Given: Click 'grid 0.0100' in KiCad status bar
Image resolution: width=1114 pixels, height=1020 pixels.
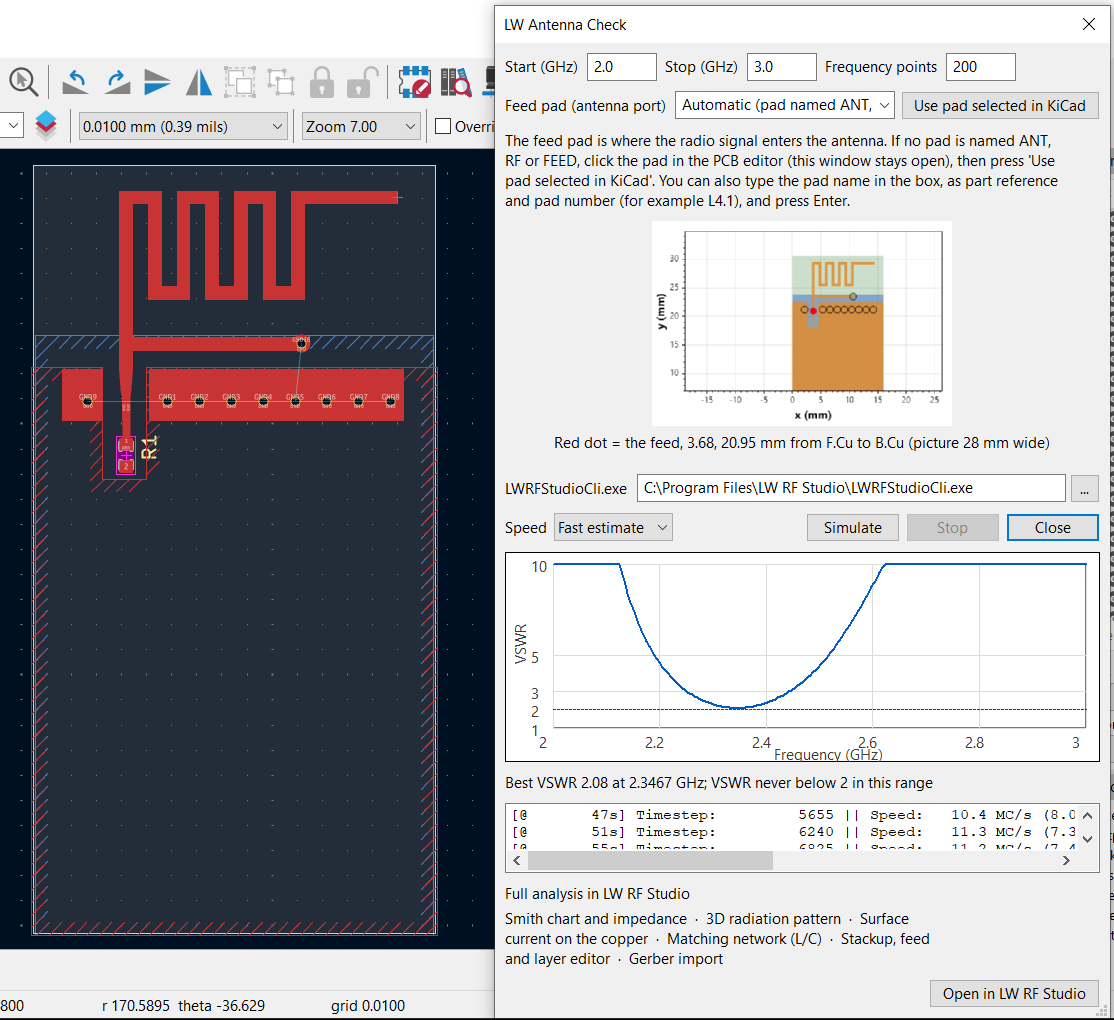Looking at the screenshot, I should (x=367, y=1005).
